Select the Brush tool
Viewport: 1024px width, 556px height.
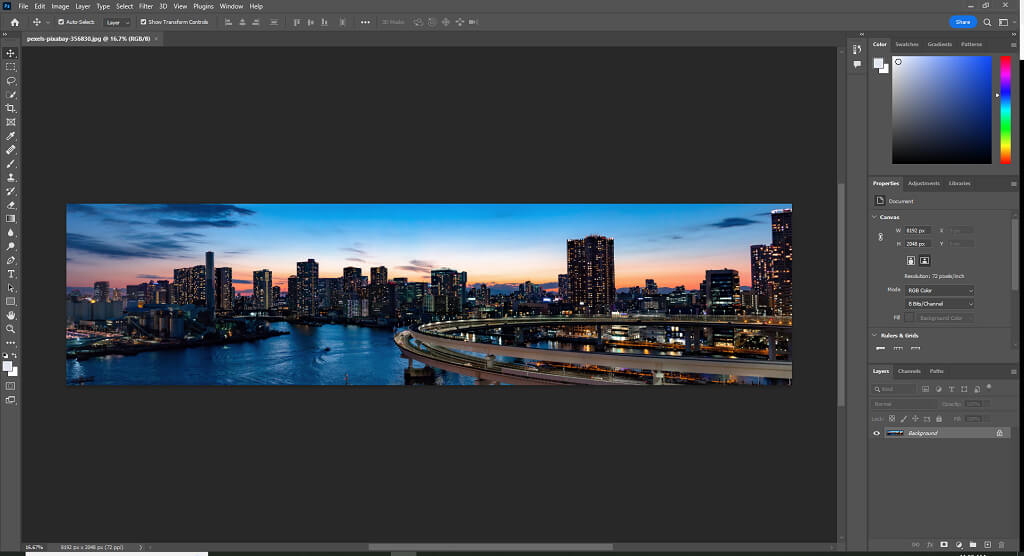coord(11,163)
